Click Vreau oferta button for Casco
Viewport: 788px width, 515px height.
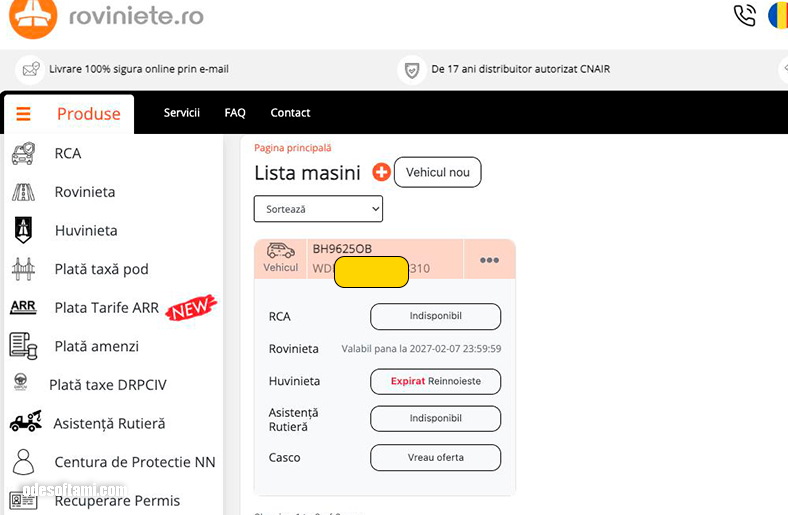435,457
